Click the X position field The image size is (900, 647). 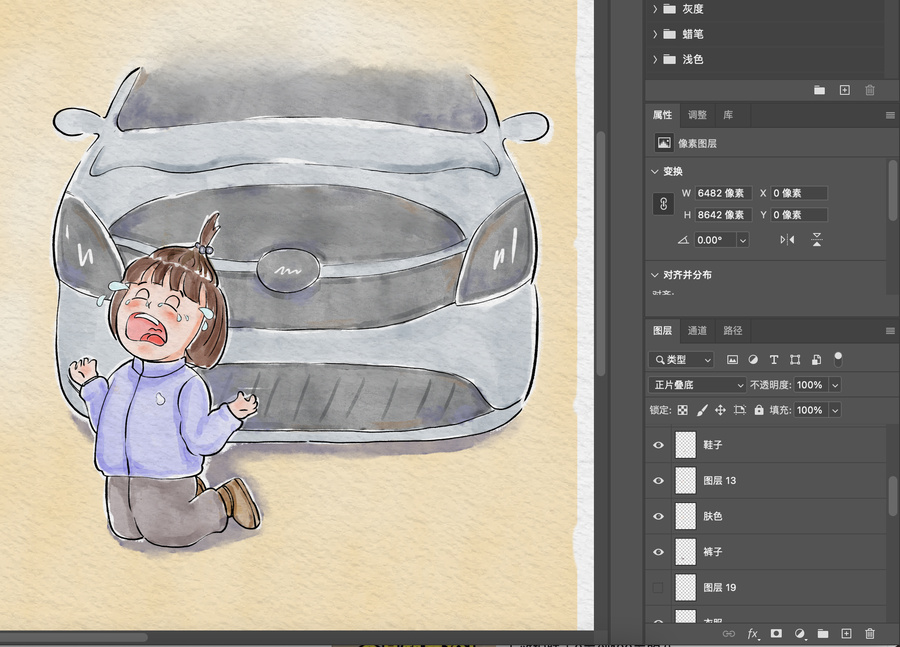799,193
